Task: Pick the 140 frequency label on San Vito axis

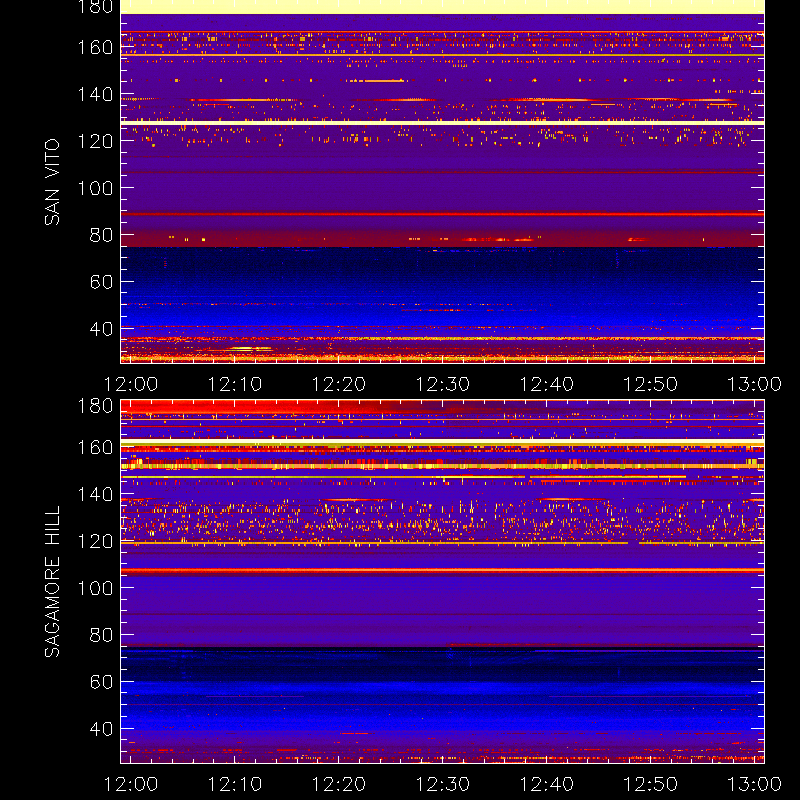Action: [95, 94]
